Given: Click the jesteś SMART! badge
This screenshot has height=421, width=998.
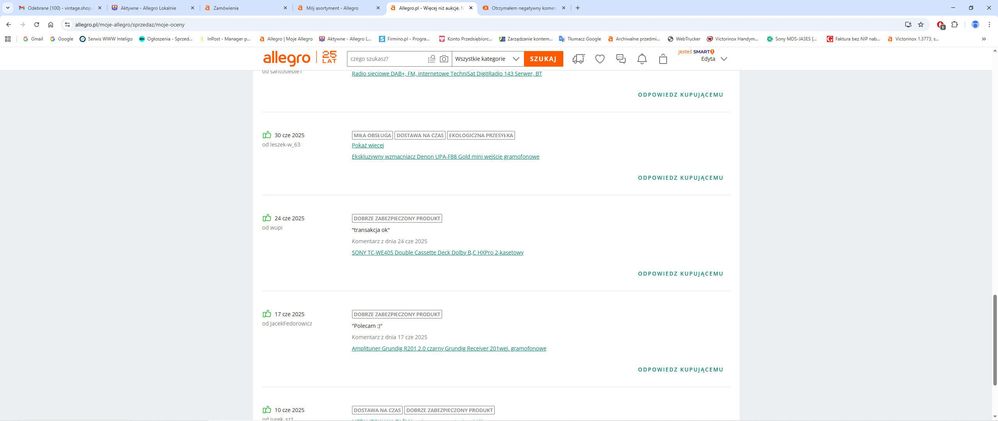Looking at the screenshot, I should (x=696, y=52).
